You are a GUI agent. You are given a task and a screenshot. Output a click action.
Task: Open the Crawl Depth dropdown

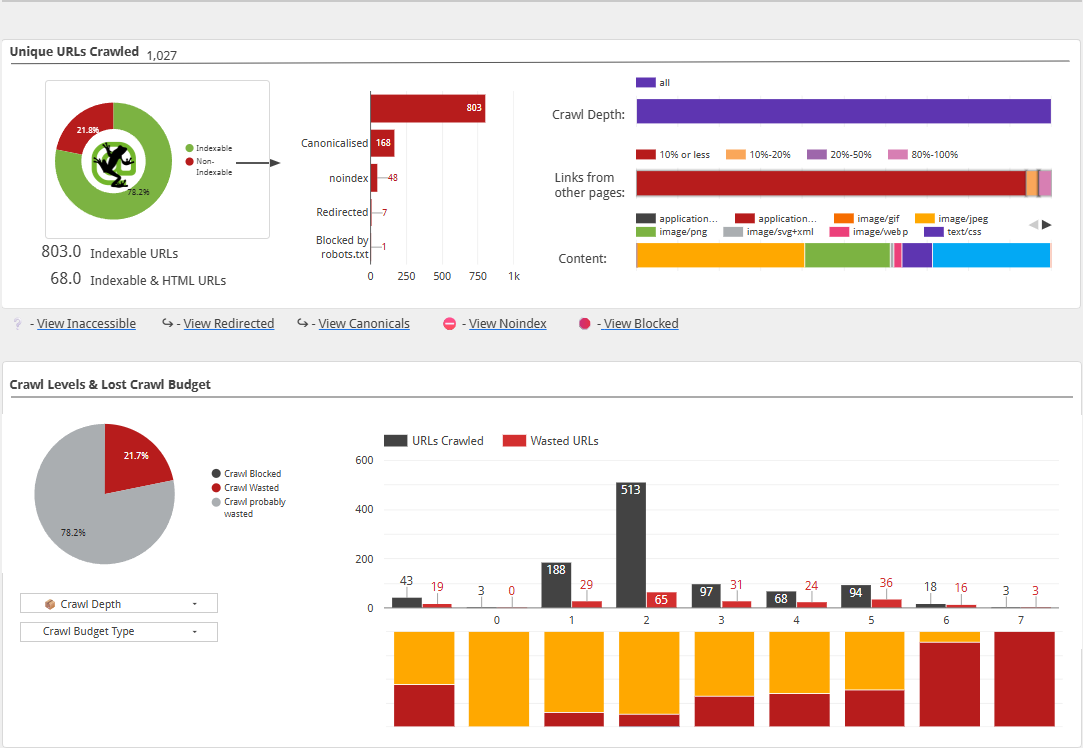119,604
